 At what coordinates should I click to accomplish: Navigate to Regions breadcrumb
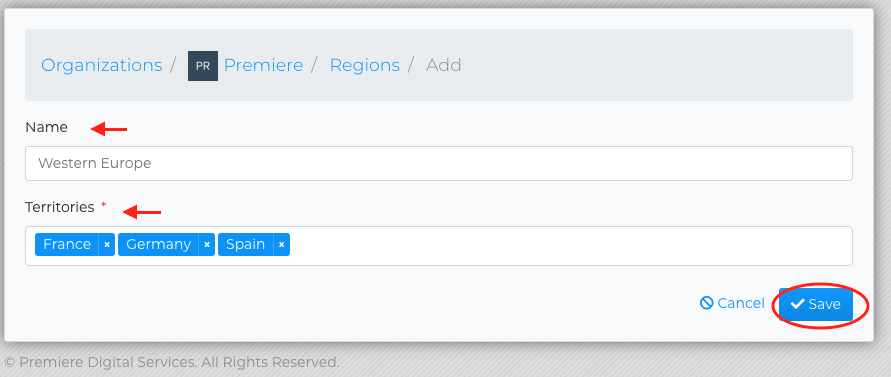[365, 65]
